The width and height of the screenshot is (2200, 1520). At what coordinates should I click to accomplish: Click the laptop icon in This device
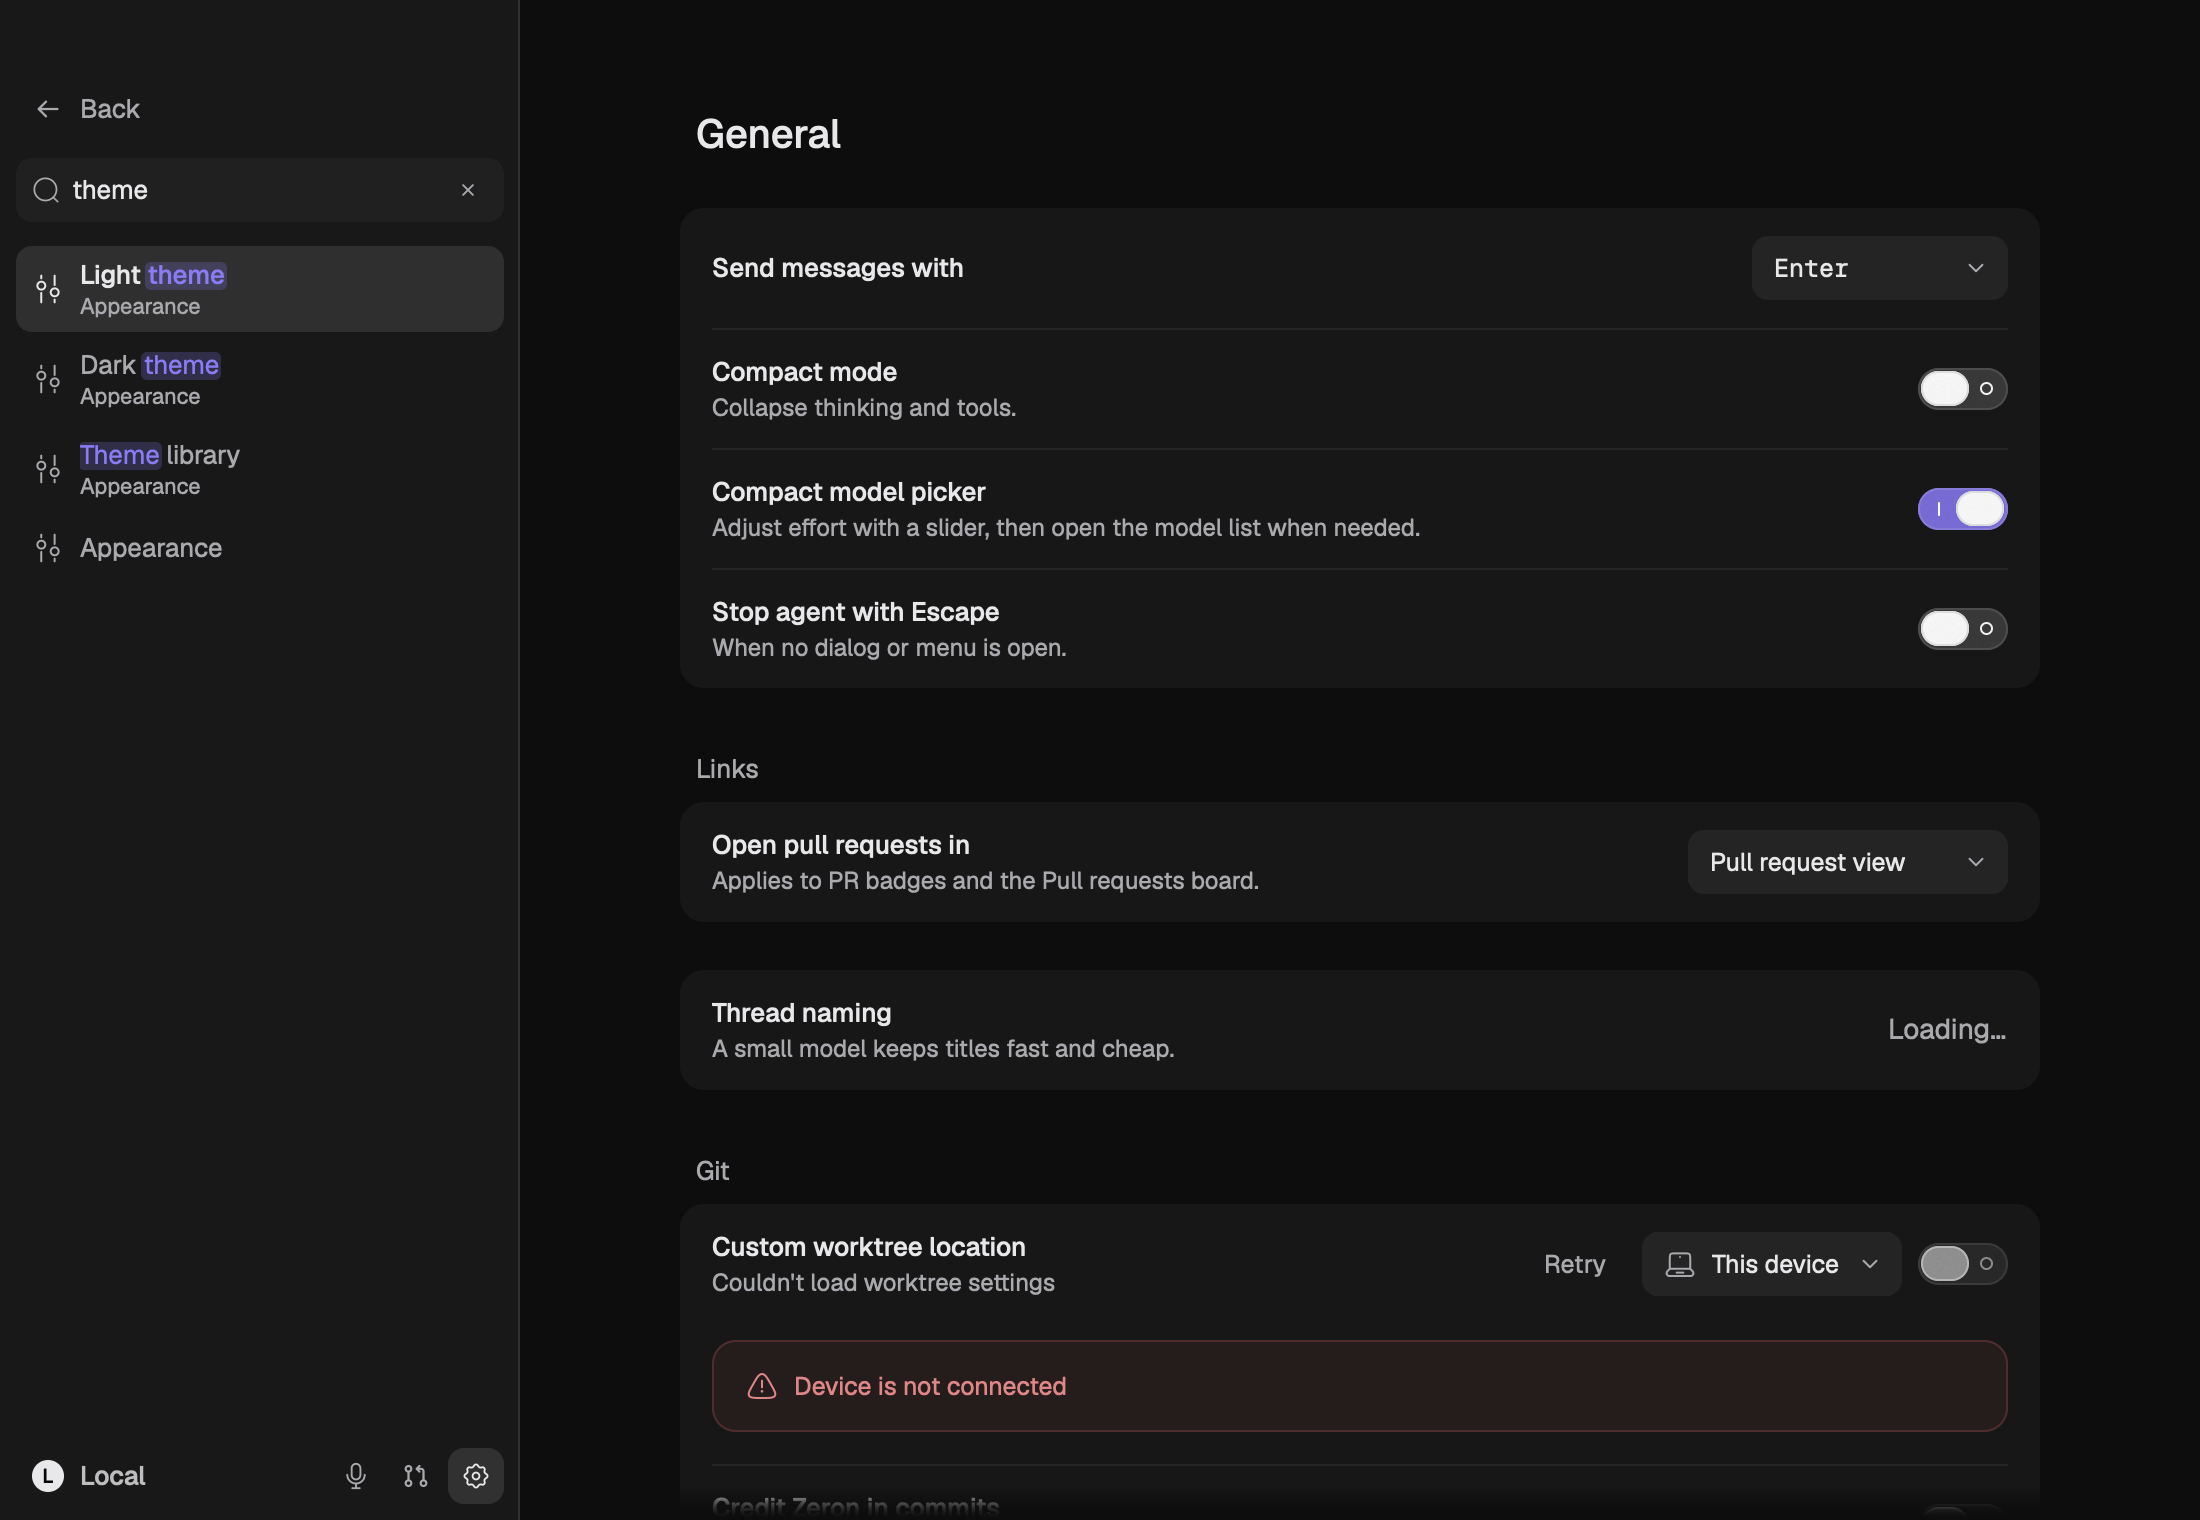[x=1680, y=1264]
